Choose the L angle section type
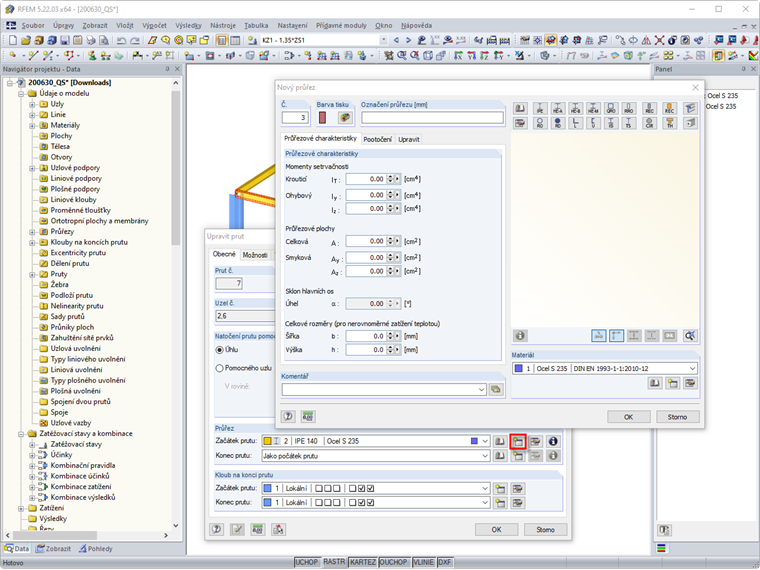Image resolution: width=760 pixels, height=570 pixels. point(575,123)
